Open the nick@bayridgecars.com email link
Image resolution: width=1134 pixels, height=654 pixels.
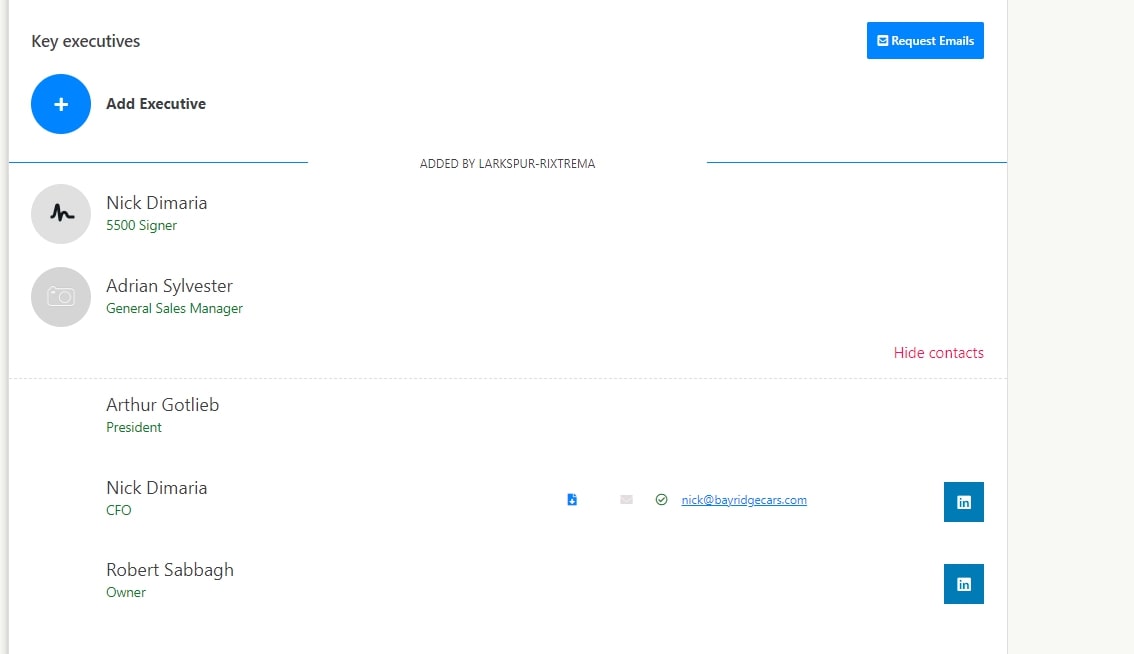pos(744,500)
